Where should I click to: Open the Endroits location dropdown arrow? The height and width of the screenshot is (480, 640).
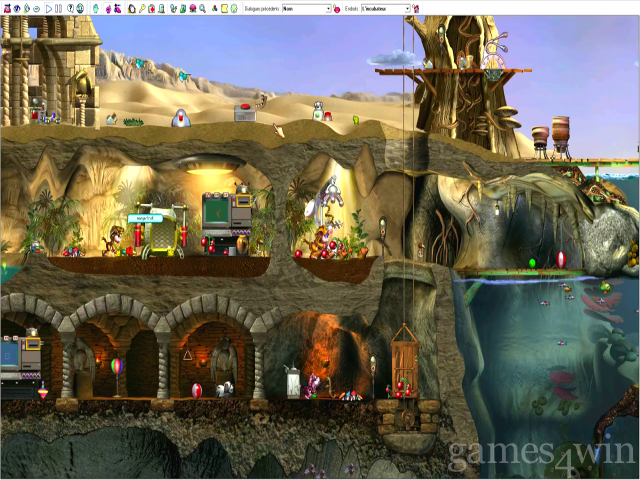[407, 8]
